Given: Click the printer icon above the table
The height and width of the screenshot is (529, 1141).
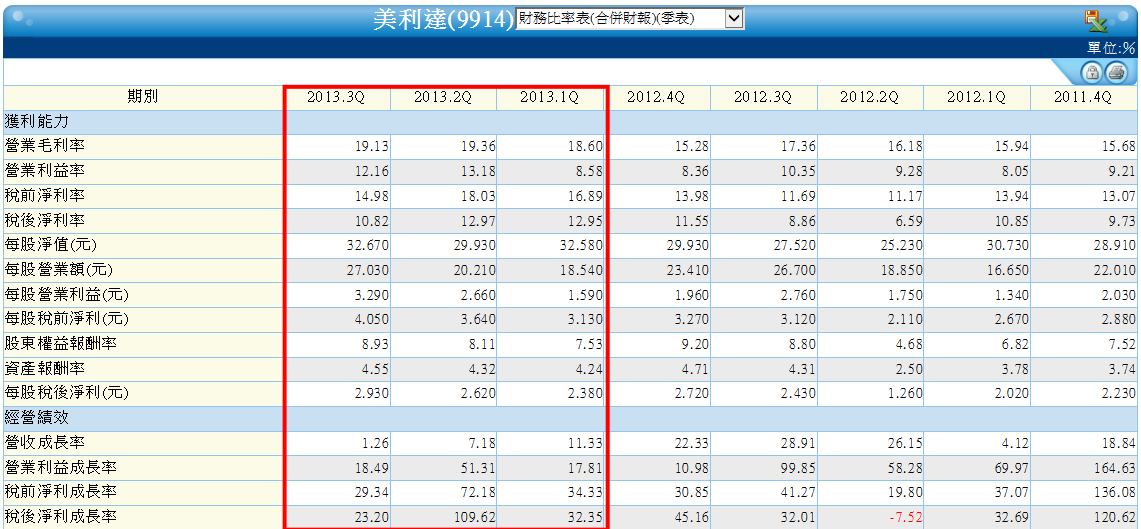Looking at the screenshot, I should pos(1116,73).
